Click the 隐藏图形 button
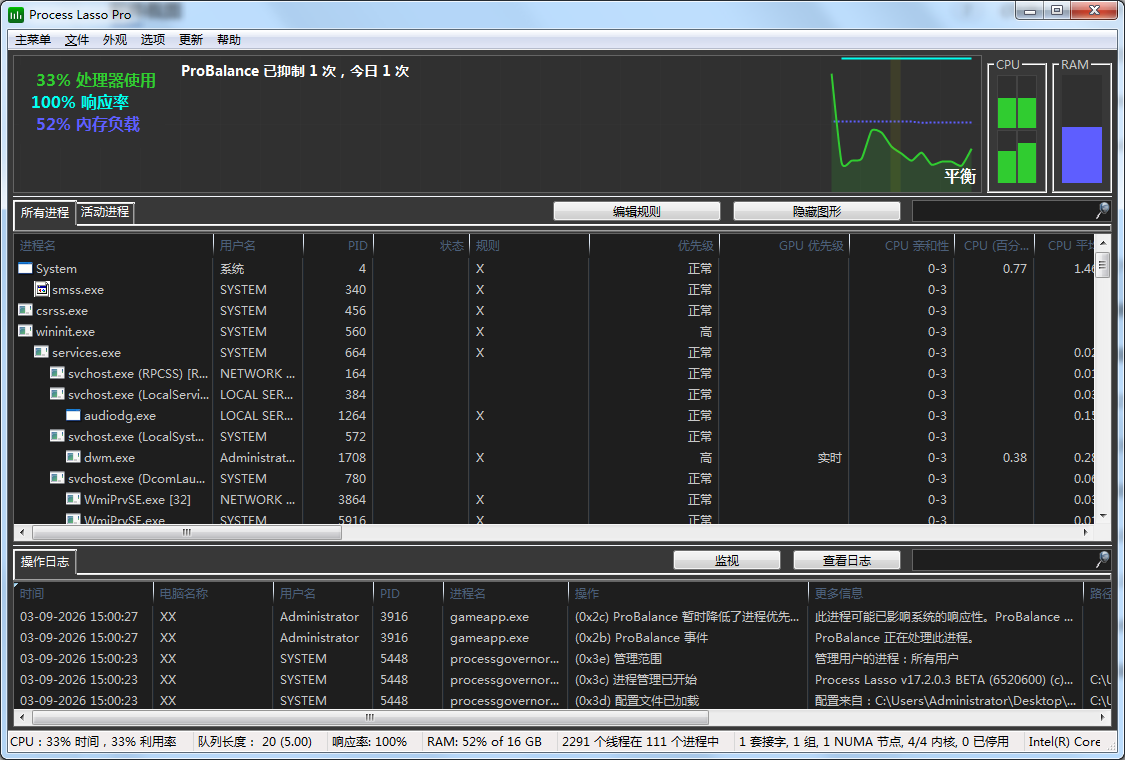This screenshot has width=1125, height=760. [816, 211]
